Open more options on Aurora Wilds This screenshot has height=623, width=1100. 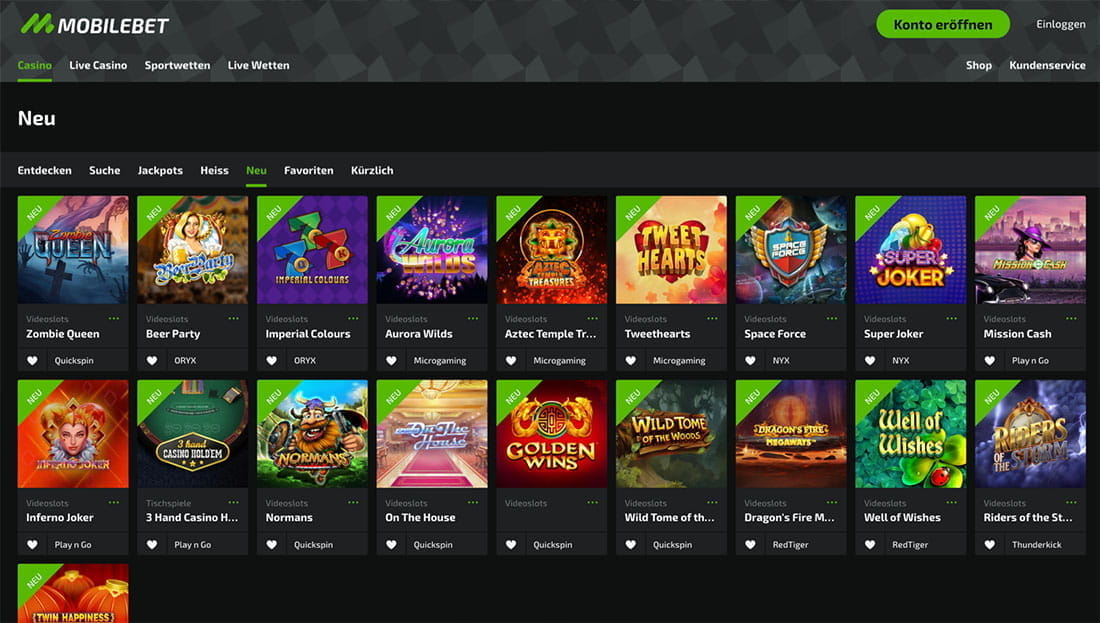pos(473,319)
